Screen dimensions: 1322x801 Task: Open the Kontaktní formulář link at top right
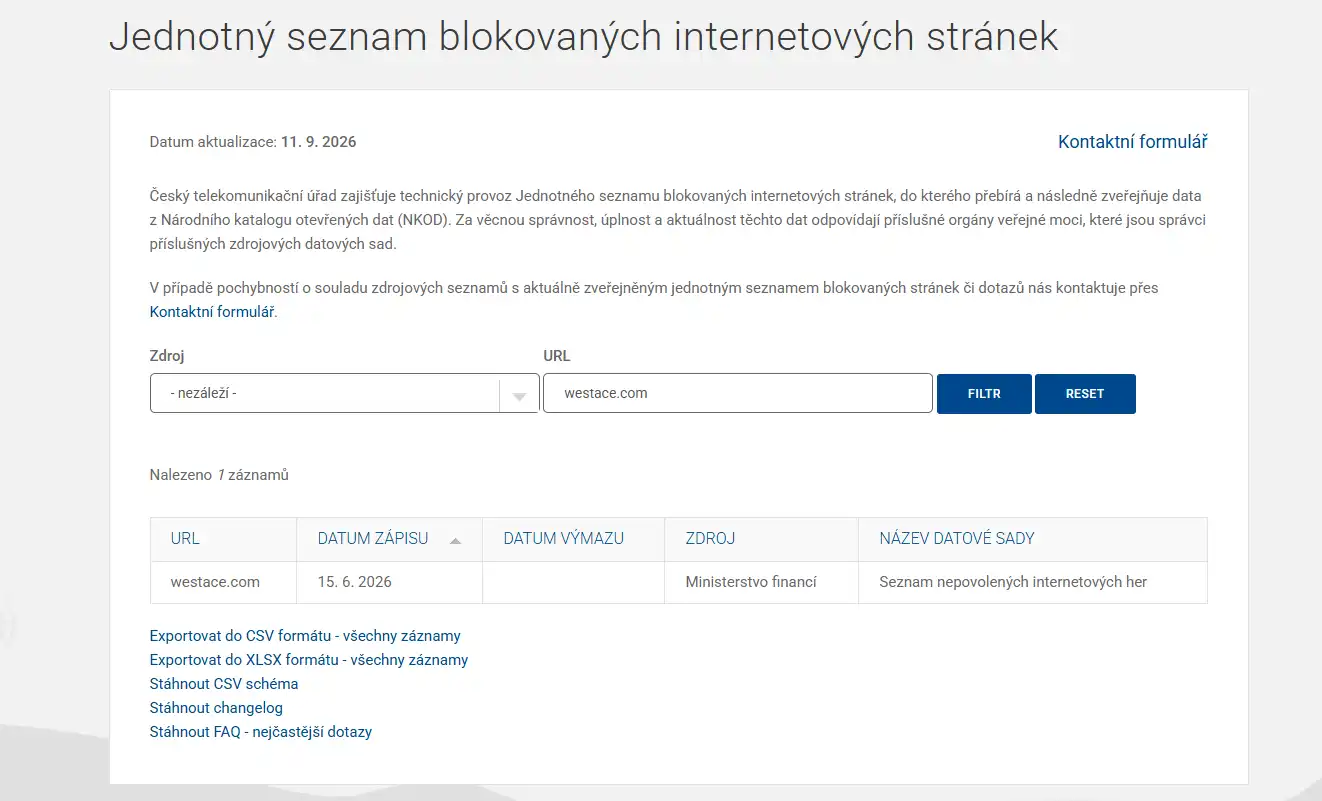point(1133,142)
